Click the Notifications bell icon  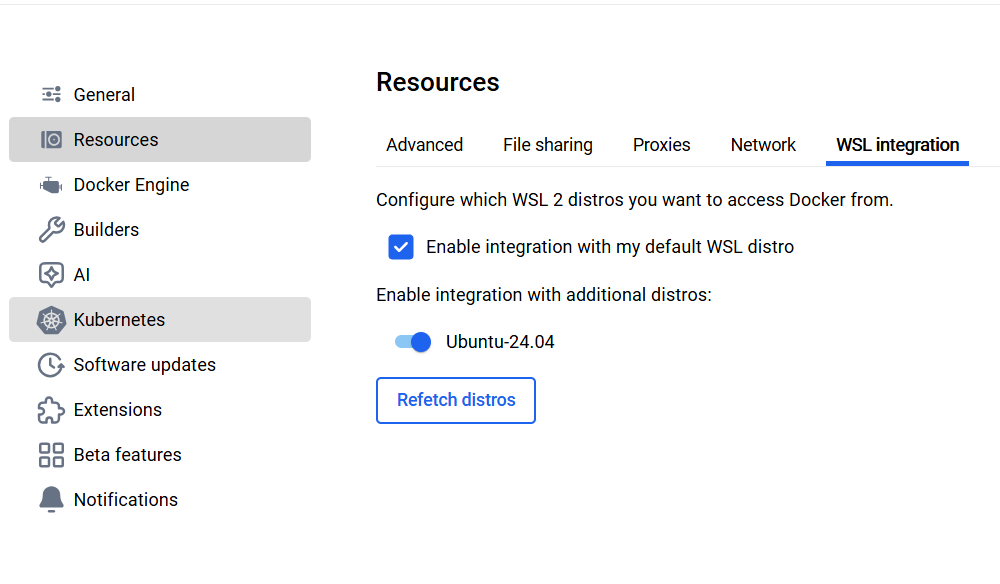tap(51, 500)
